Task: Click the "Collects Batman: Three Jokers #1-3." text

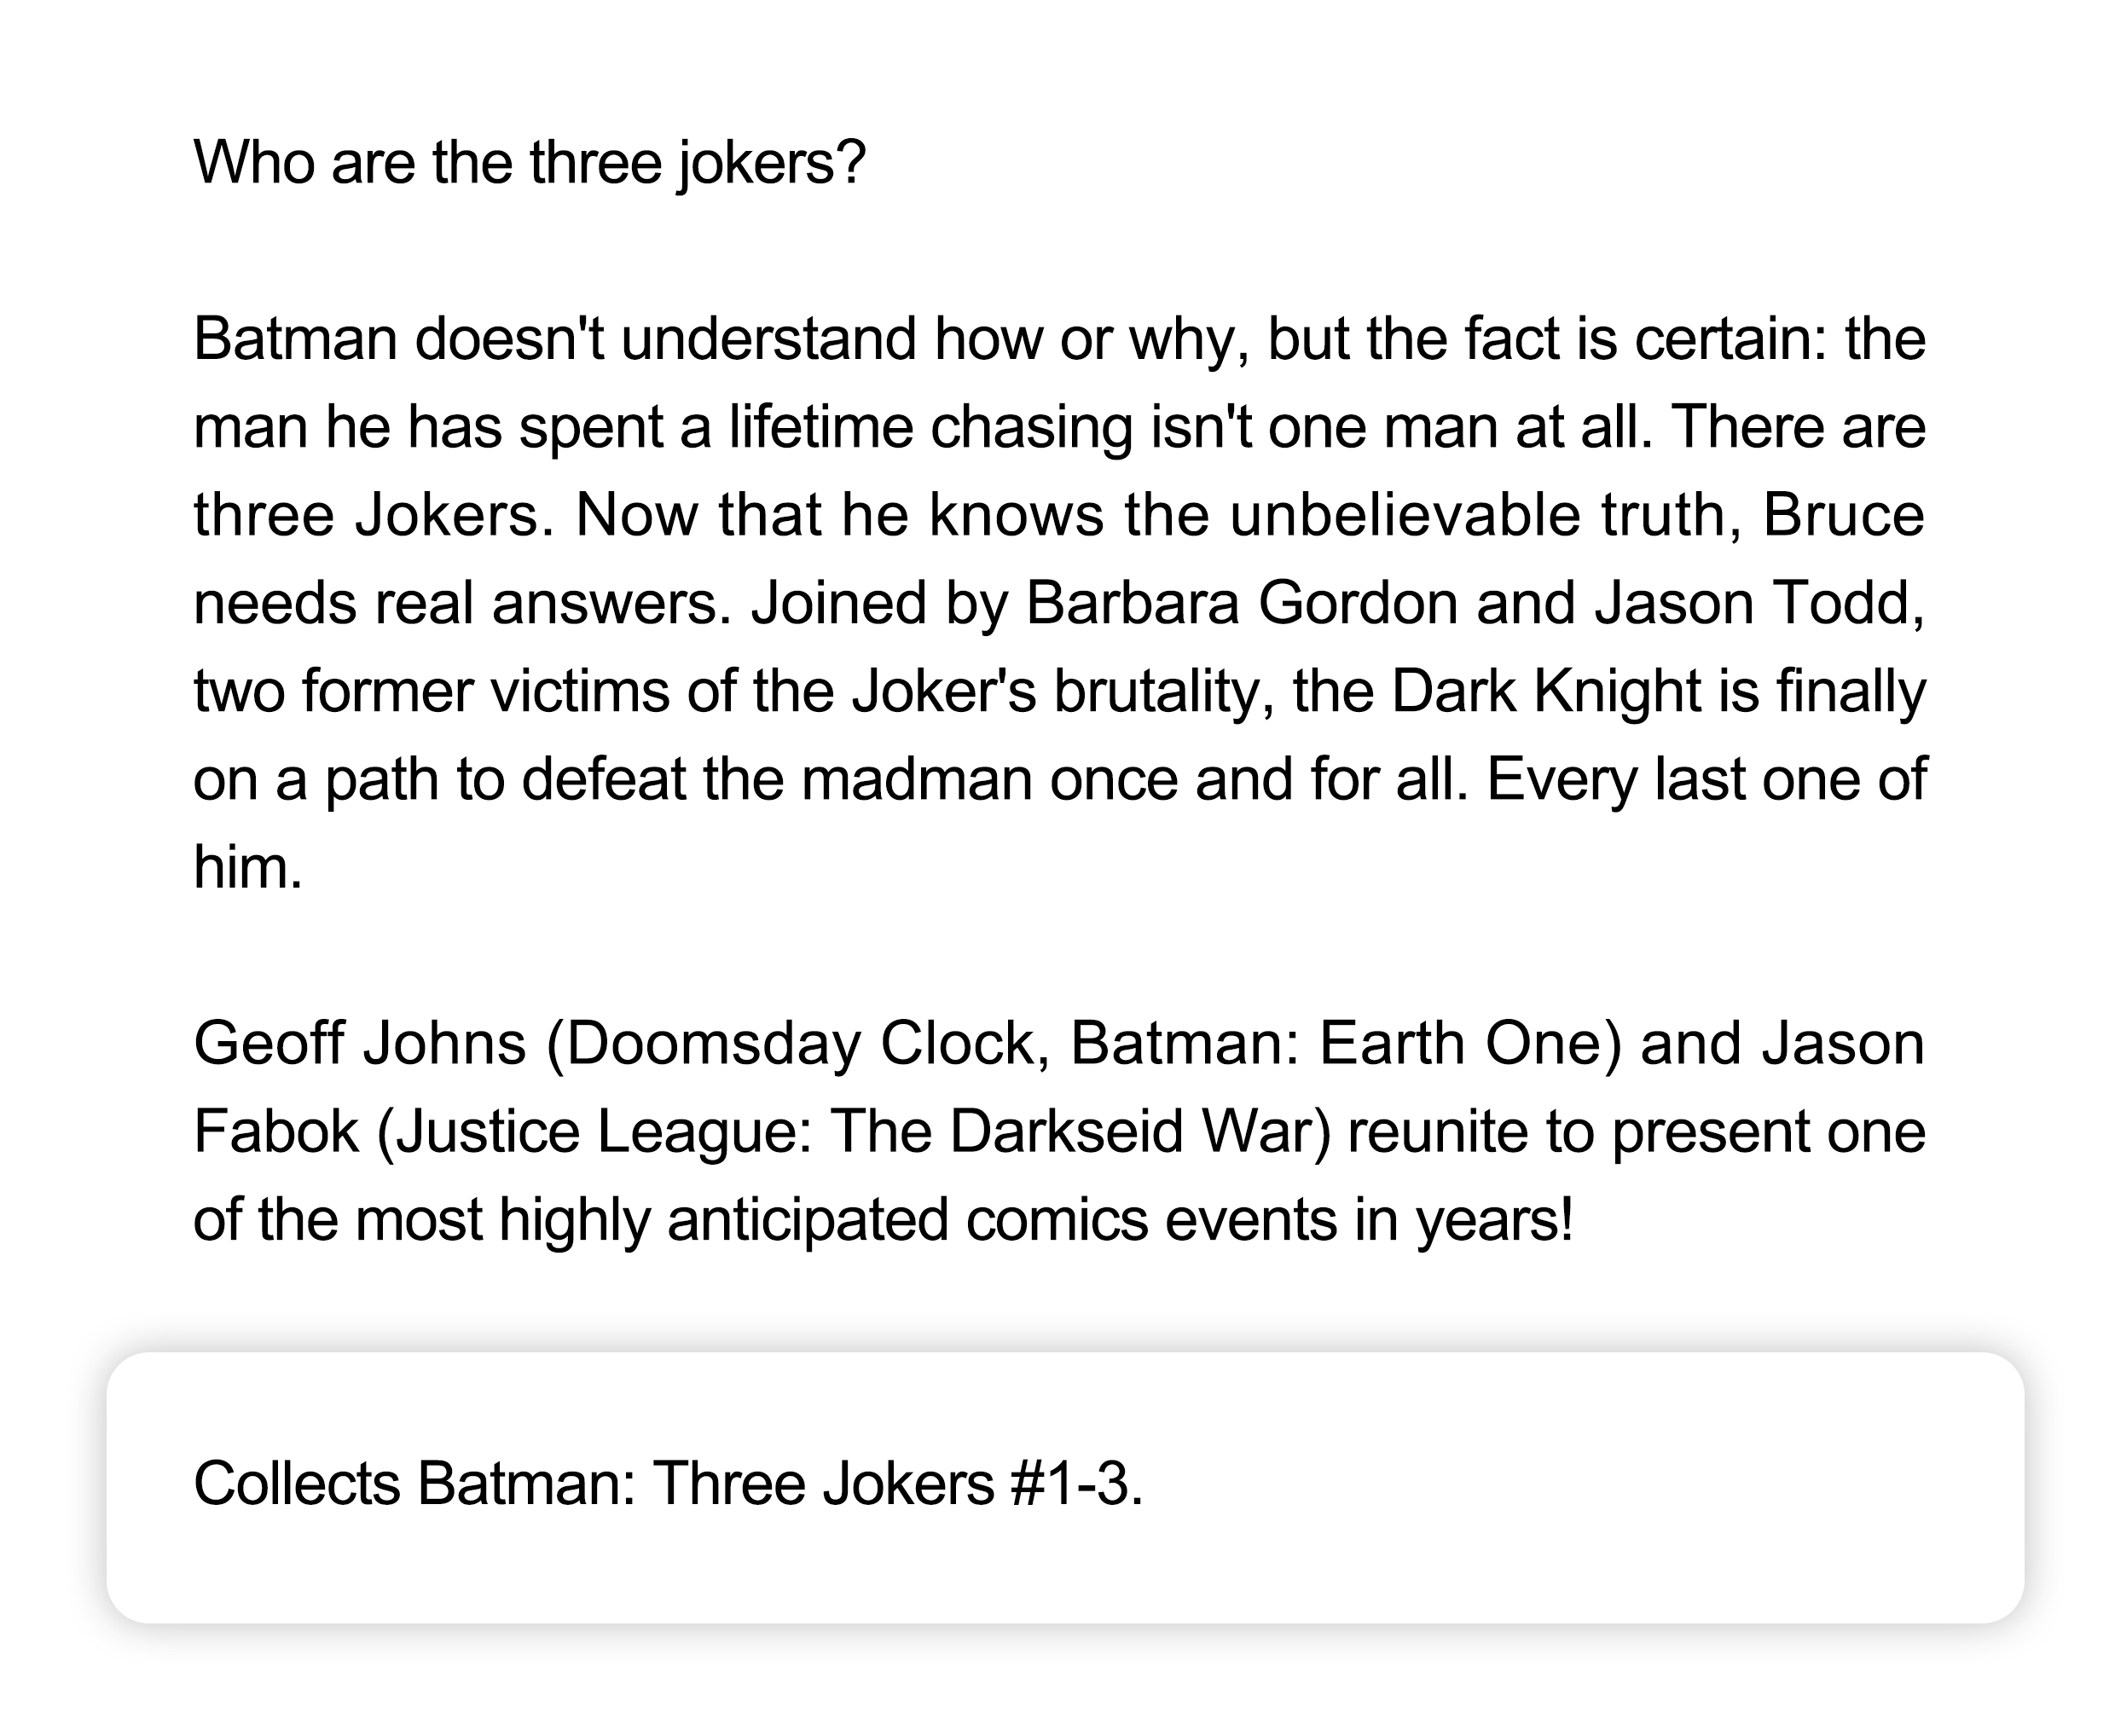Action: 667,1483
